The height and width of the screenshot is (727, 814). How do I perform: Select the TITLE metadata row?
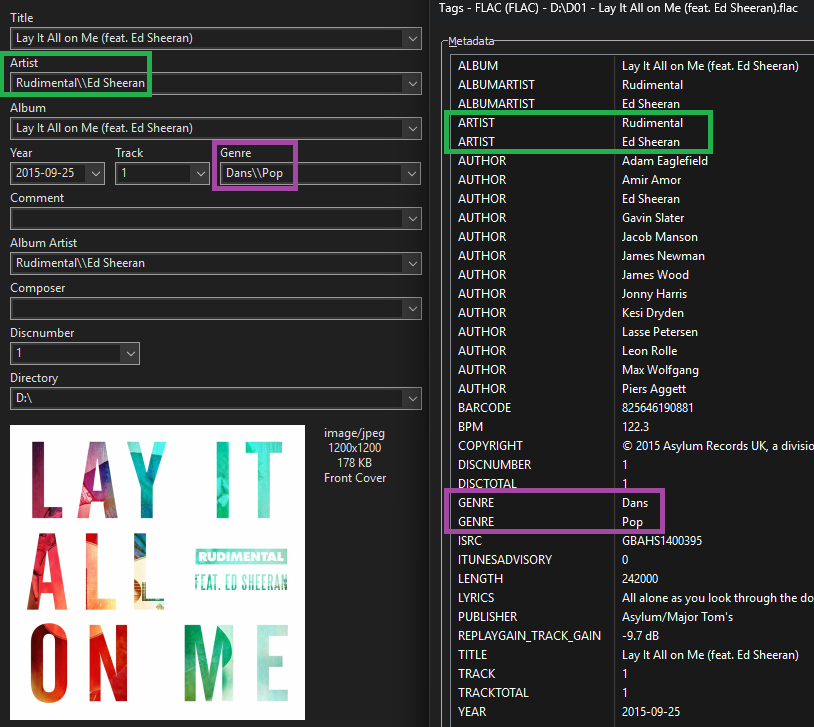pos(632,655)
